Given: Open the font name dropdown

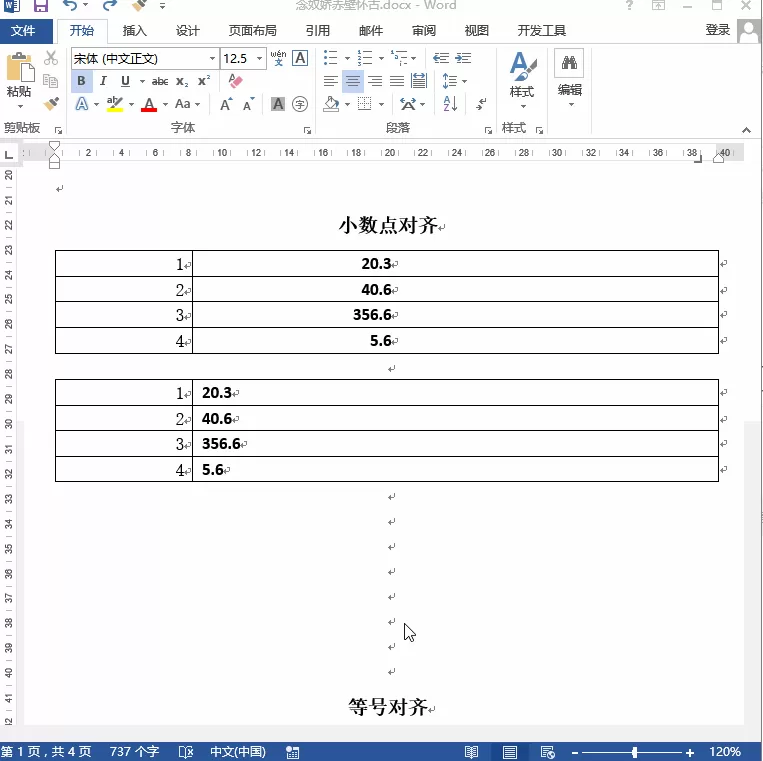Looking at the screenshot, I should tap(212, 58).
